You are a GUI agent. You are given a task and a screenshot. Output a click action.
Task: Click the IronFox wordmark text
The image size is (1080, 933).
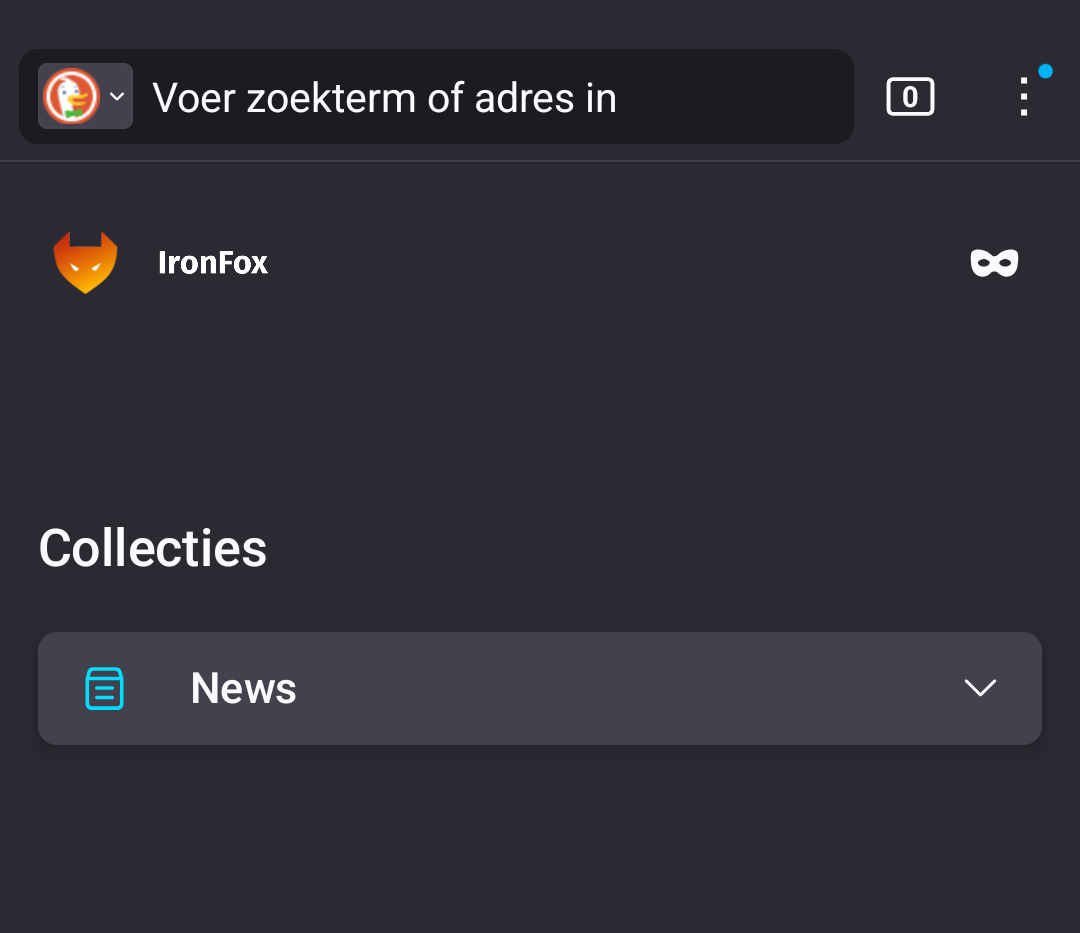(x=213, y=263)
